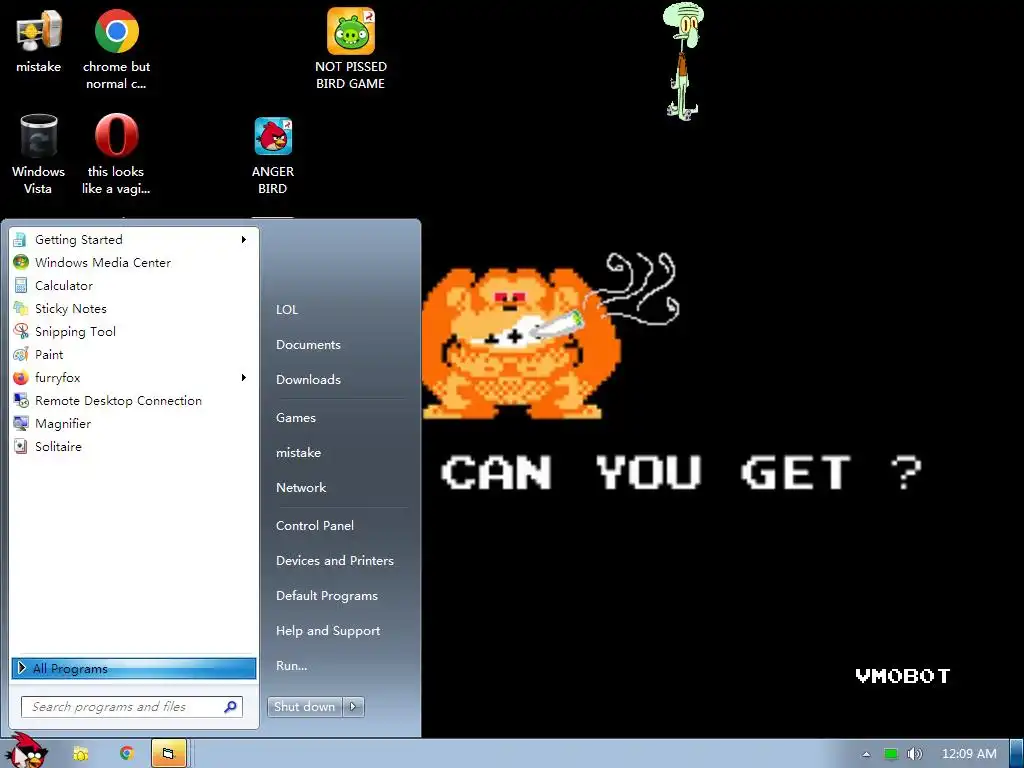
Task: Select the Calculator label
Action: 64,285
